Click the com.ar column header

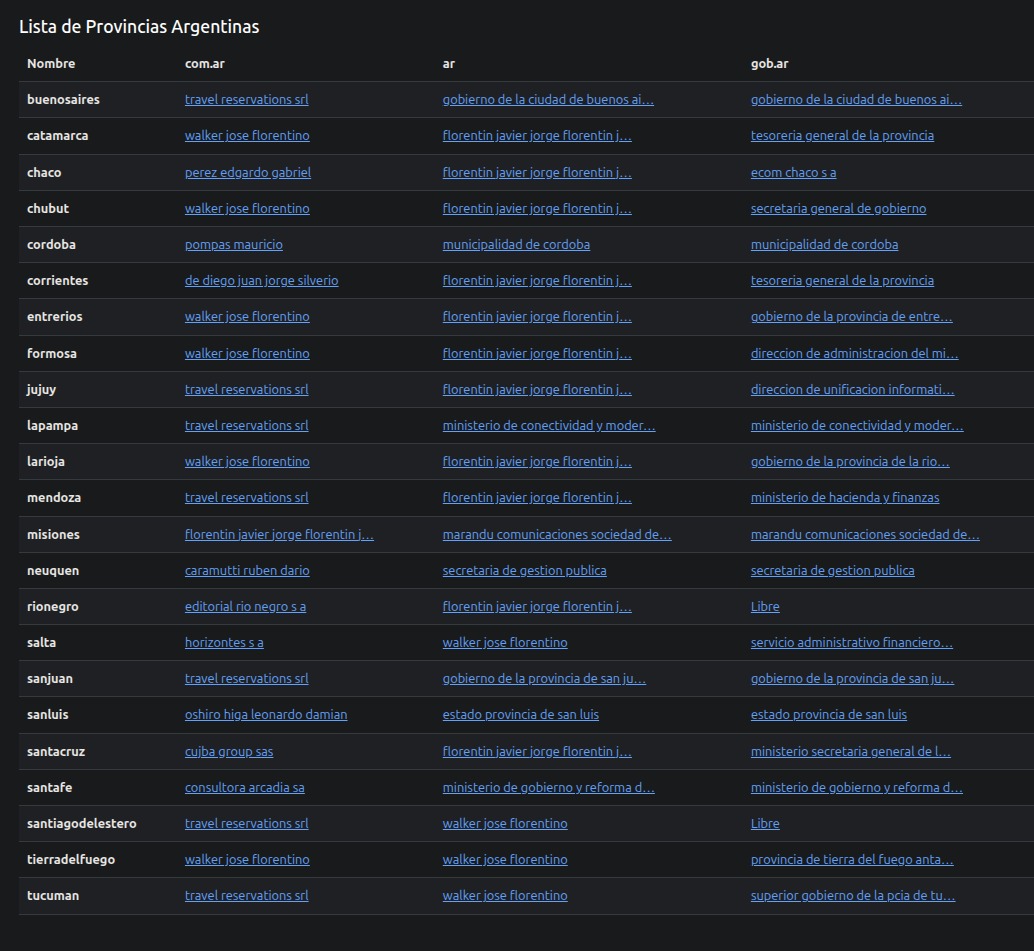click(x=204, y=64)
